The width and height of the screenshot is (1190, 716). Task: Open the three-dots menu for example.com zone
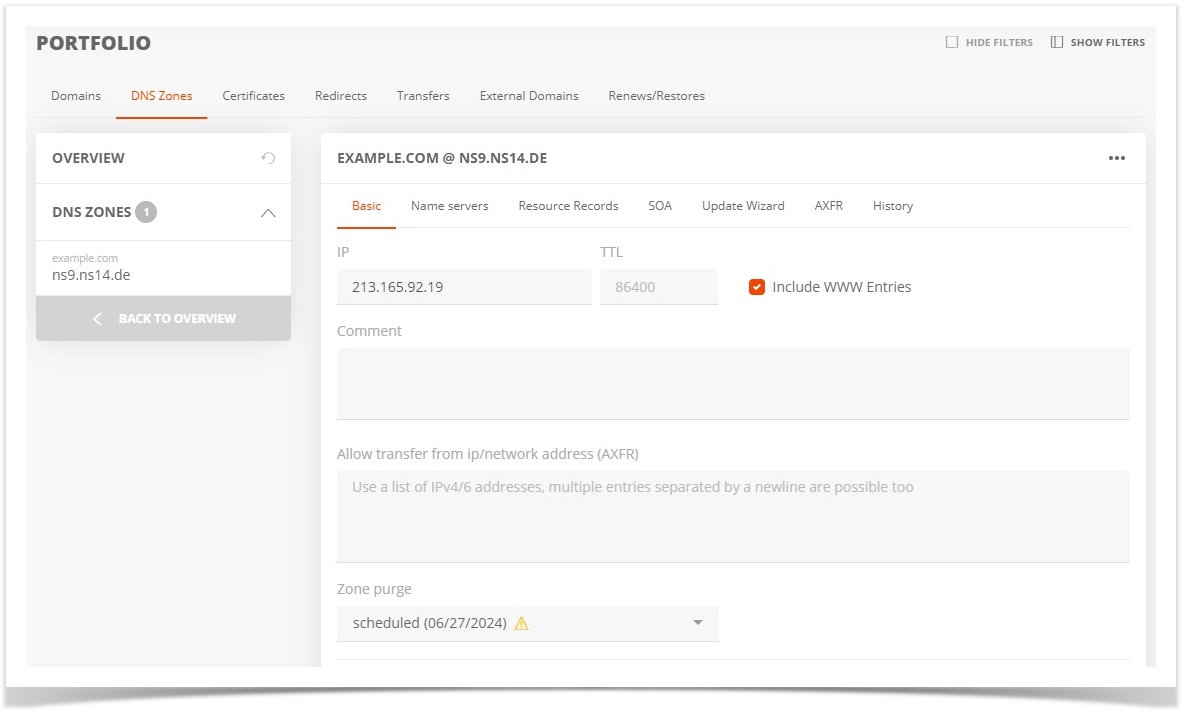(1116, 158)
